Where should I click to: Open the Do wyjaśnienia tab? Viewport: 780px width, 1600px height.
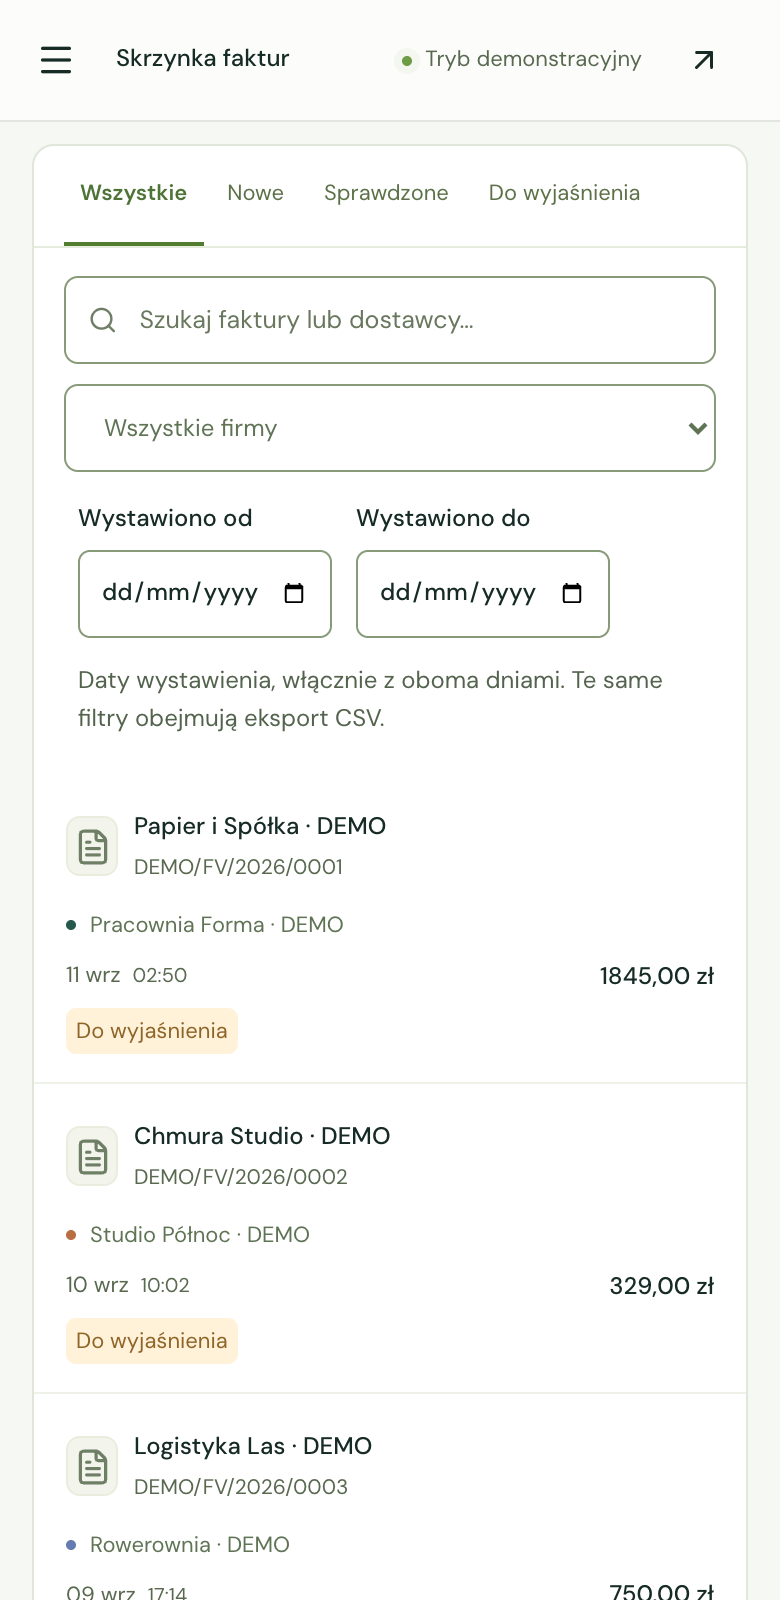tap(564, 193)
